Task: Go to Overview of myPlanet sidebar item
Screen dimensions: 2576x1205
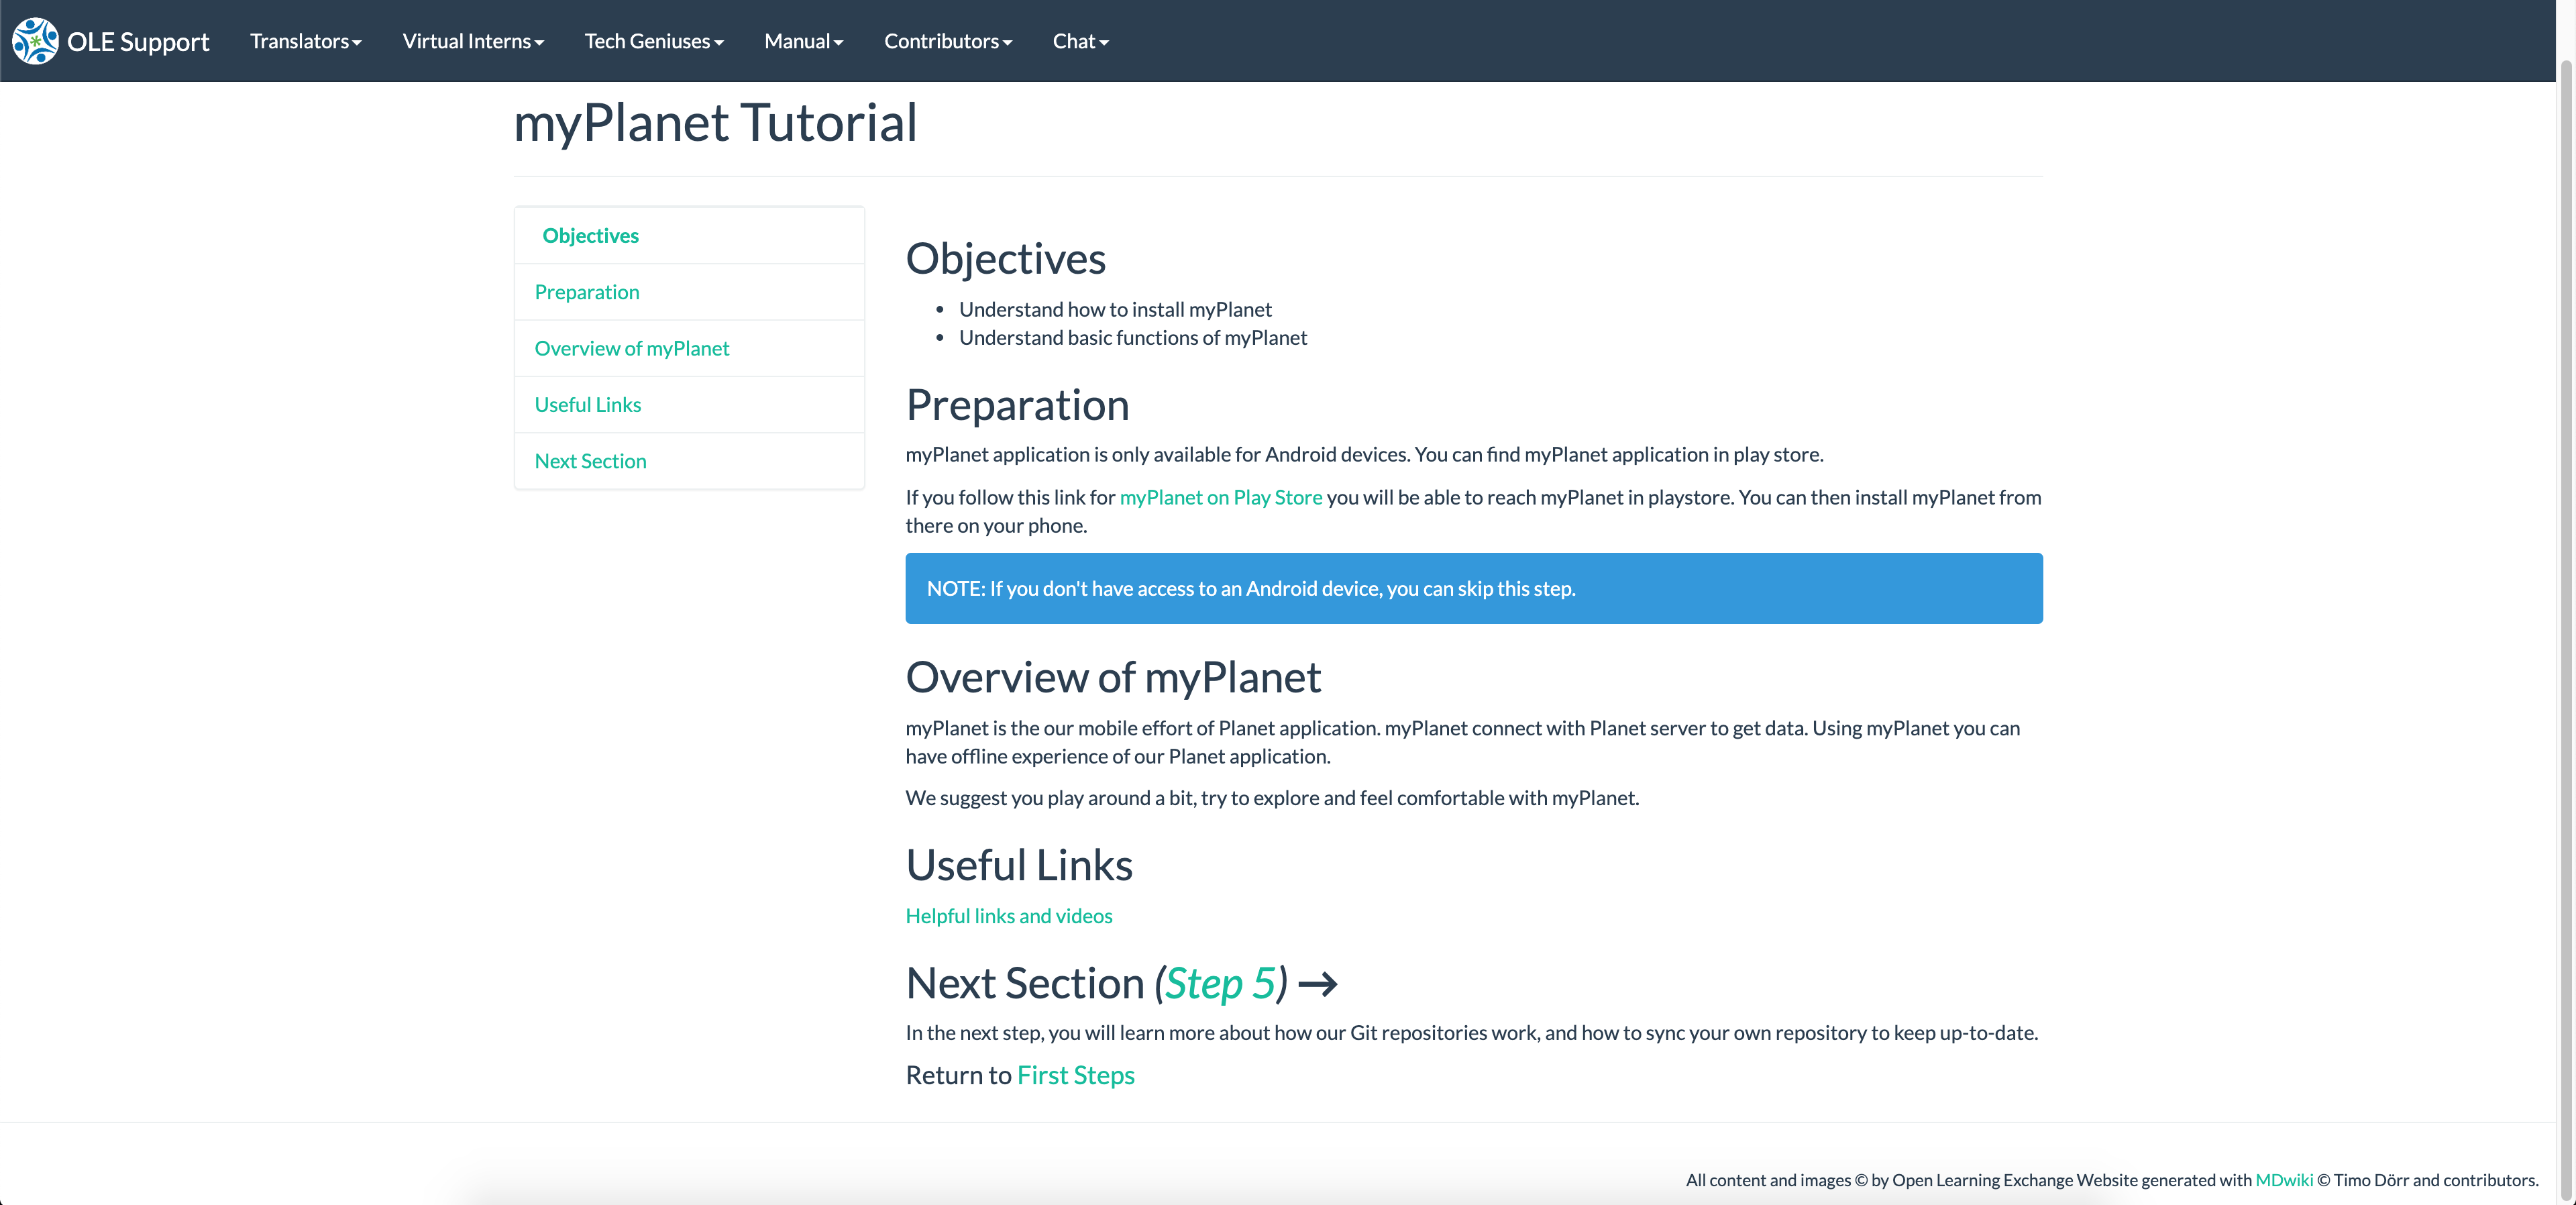Action: (689, 348)
